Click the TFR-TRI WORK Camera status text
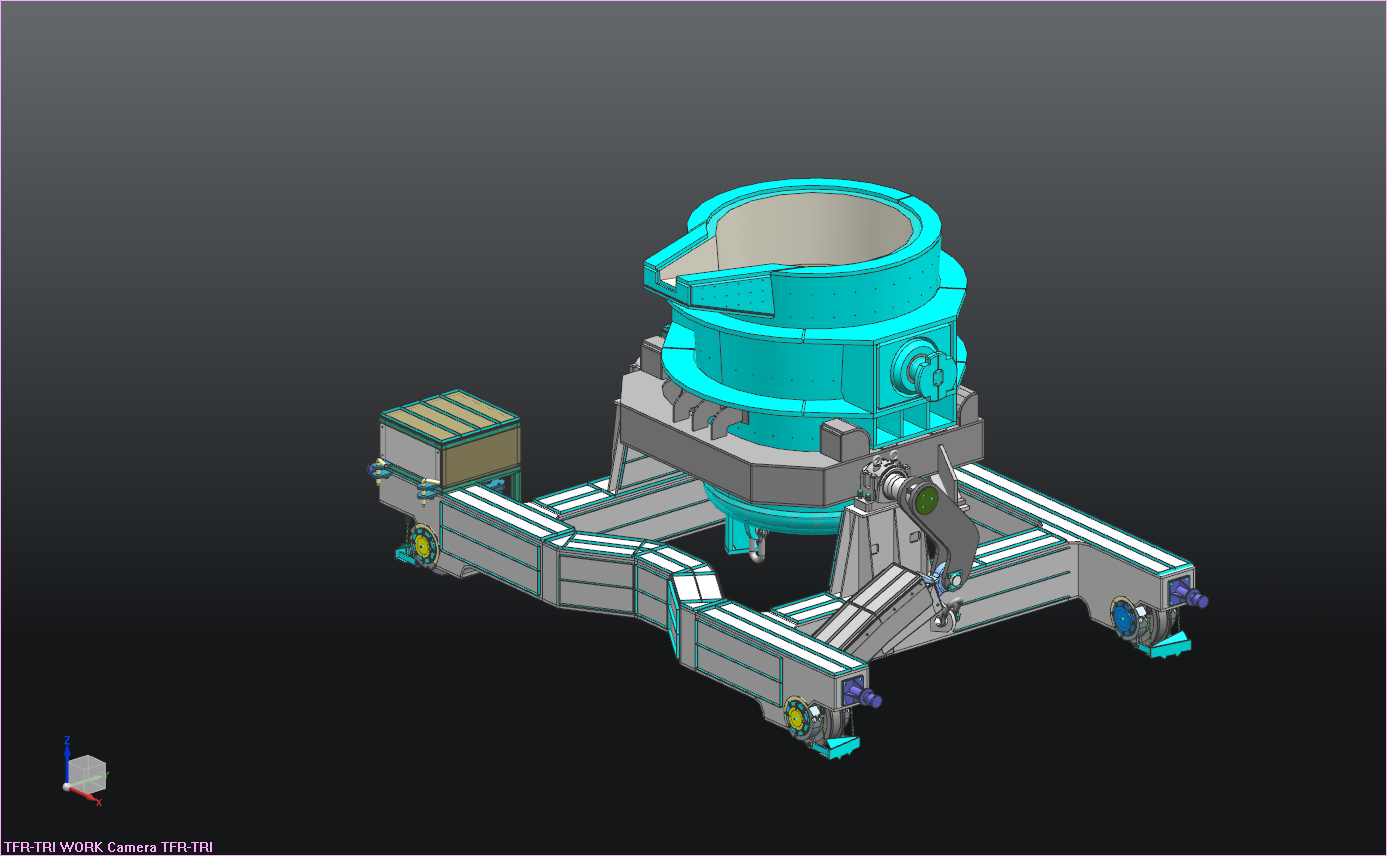Image resolution: width=1387 pixels, height=856 pixels. click(108, 847)
